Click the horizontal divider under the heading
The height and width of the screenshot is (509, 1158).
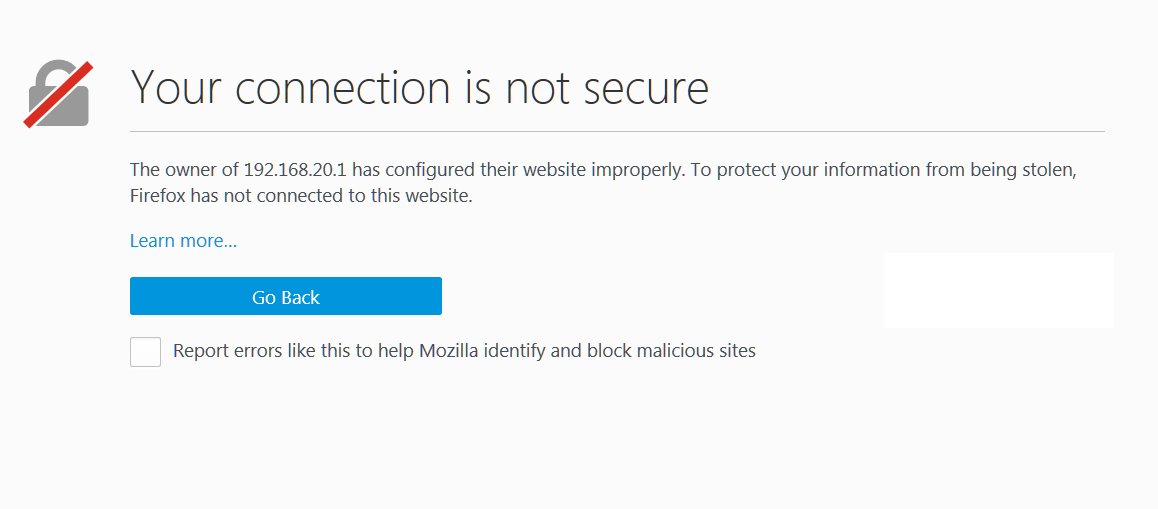[617, 131]
